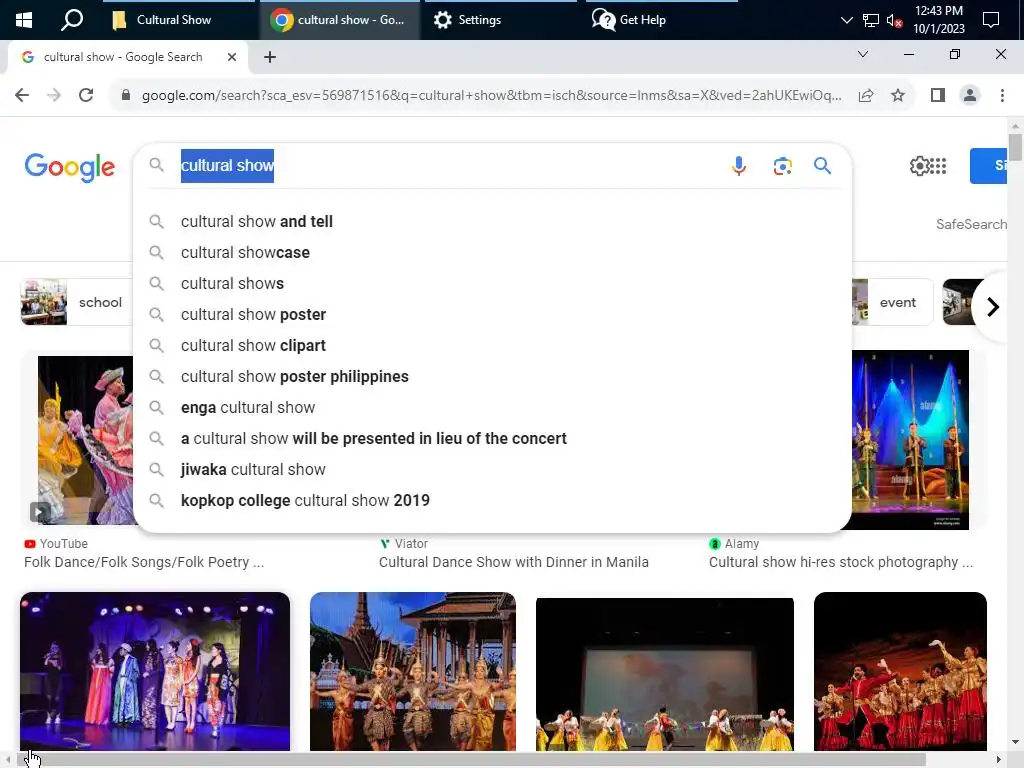Viewport: 1024px width, 768px height.
Task: Open the costumed stage performers thumbnail
Action: (155, 671)
